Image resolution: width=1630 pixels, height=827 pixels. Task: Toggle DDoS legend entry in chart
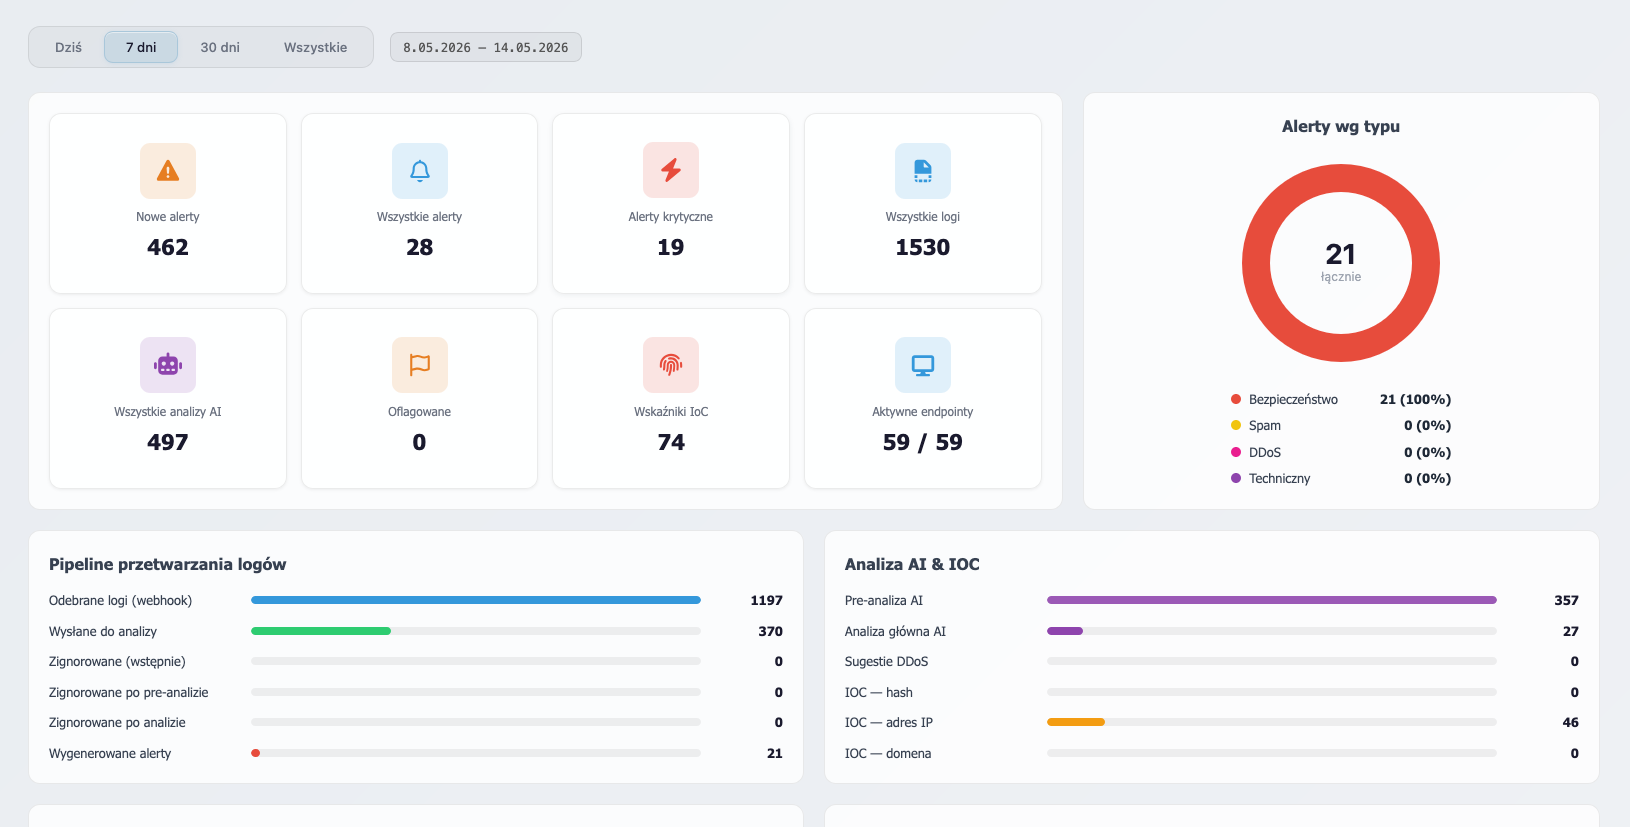(x=1341, y=452)
